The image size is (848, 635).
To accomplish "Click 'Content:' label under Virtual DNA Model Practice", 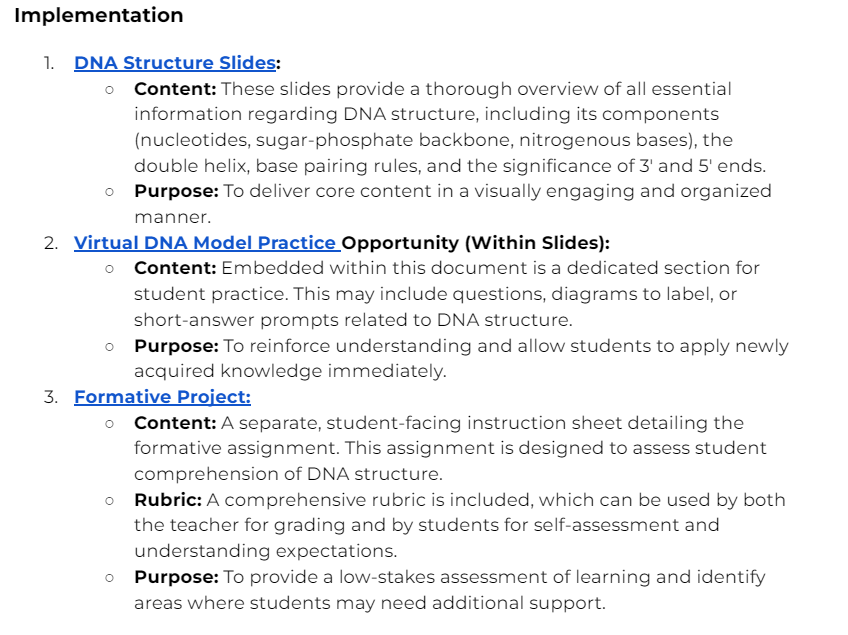I will click(x=175, y=268).
